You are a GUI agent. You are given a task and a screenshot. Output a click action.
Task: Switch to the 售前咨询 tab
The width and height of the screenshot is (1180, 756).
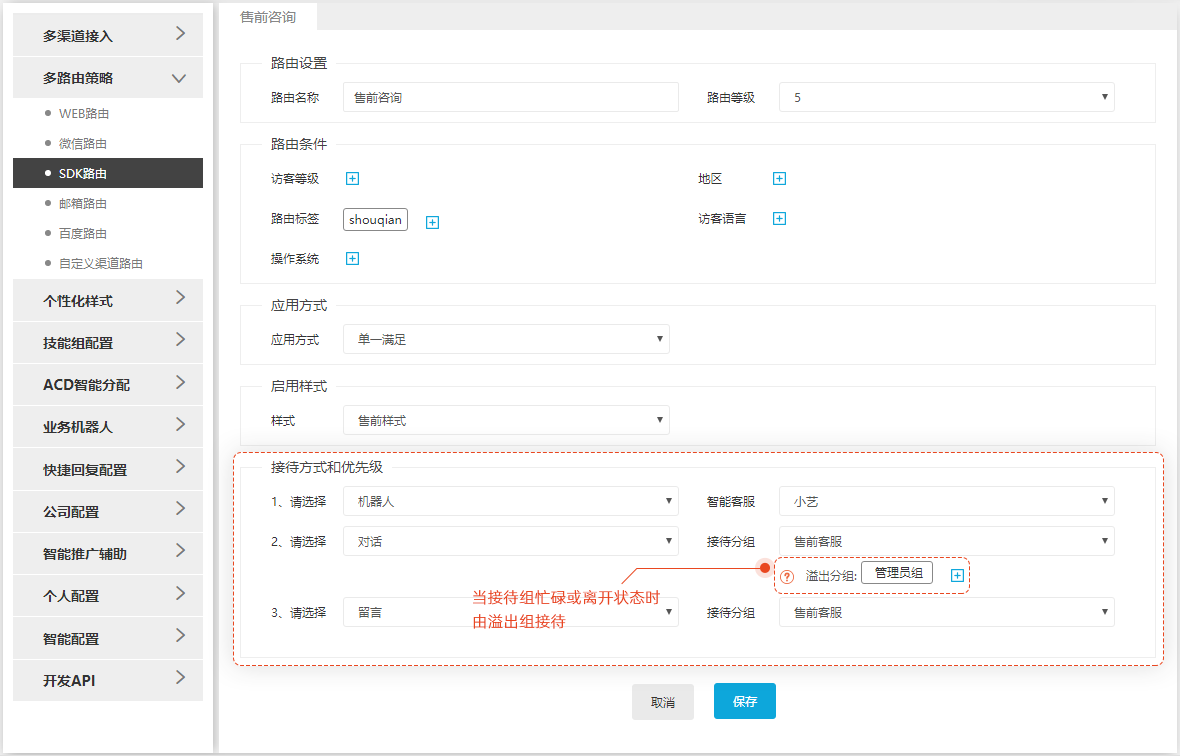[x=268, y=17]
